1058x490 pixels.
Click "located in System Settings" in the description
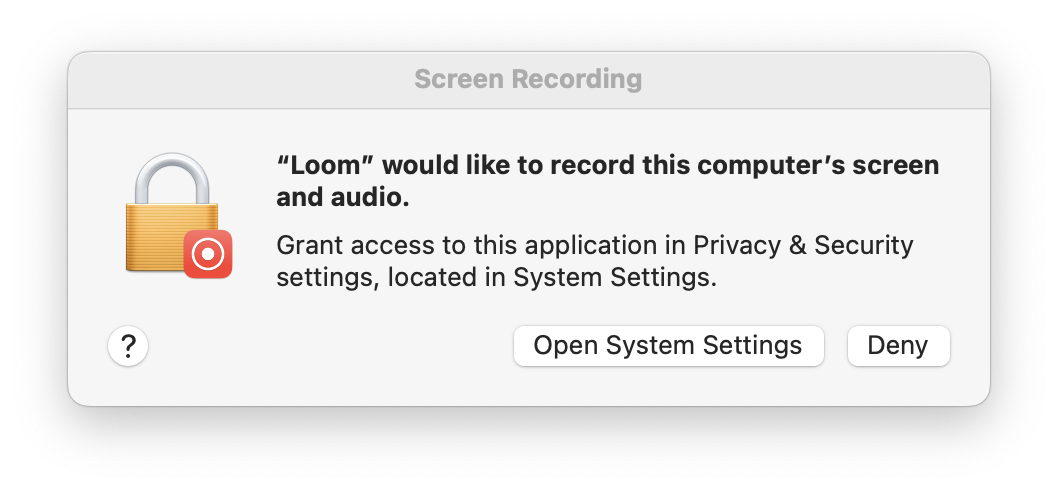(550, 278)
